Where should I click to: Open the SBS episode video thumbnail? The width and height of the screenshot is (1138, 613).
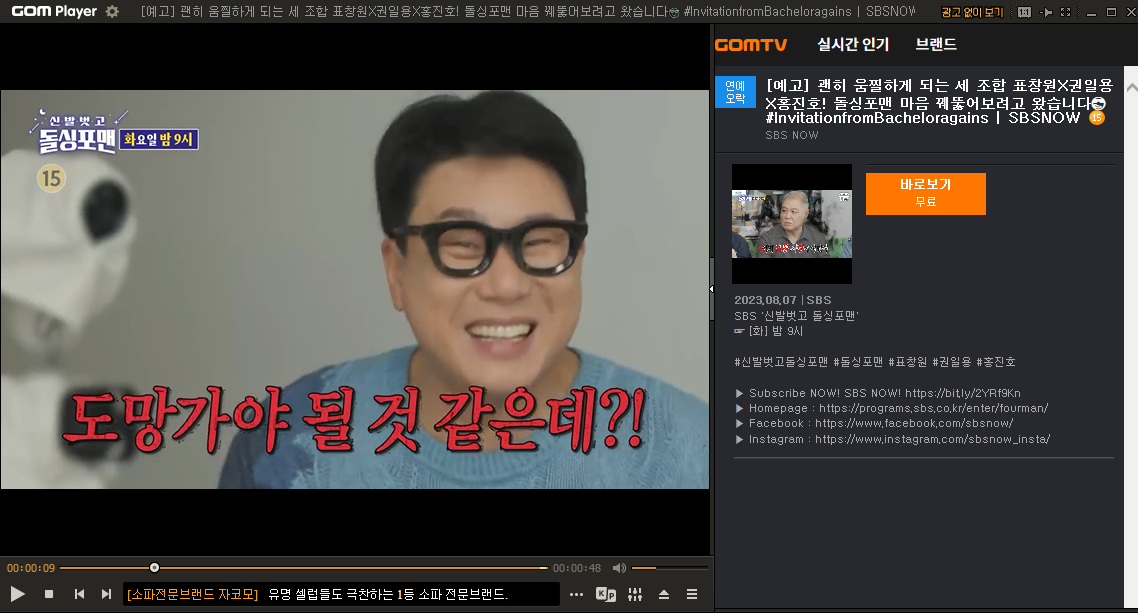(791, 223)
